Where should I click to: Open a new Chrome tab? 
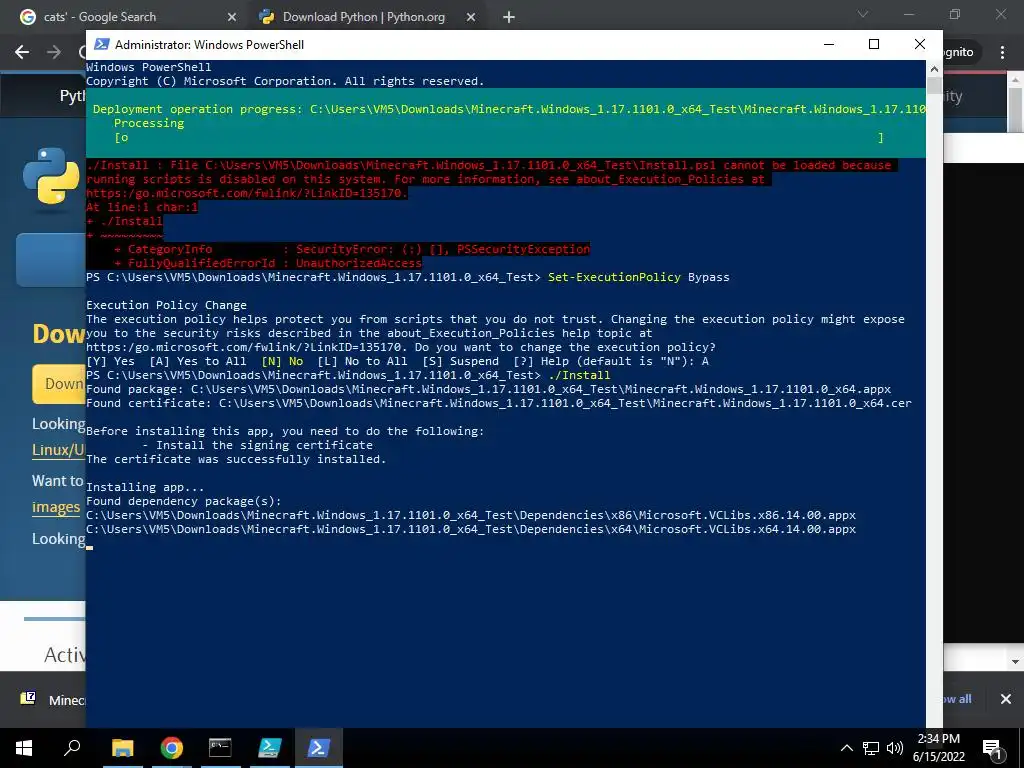[509, 18]
